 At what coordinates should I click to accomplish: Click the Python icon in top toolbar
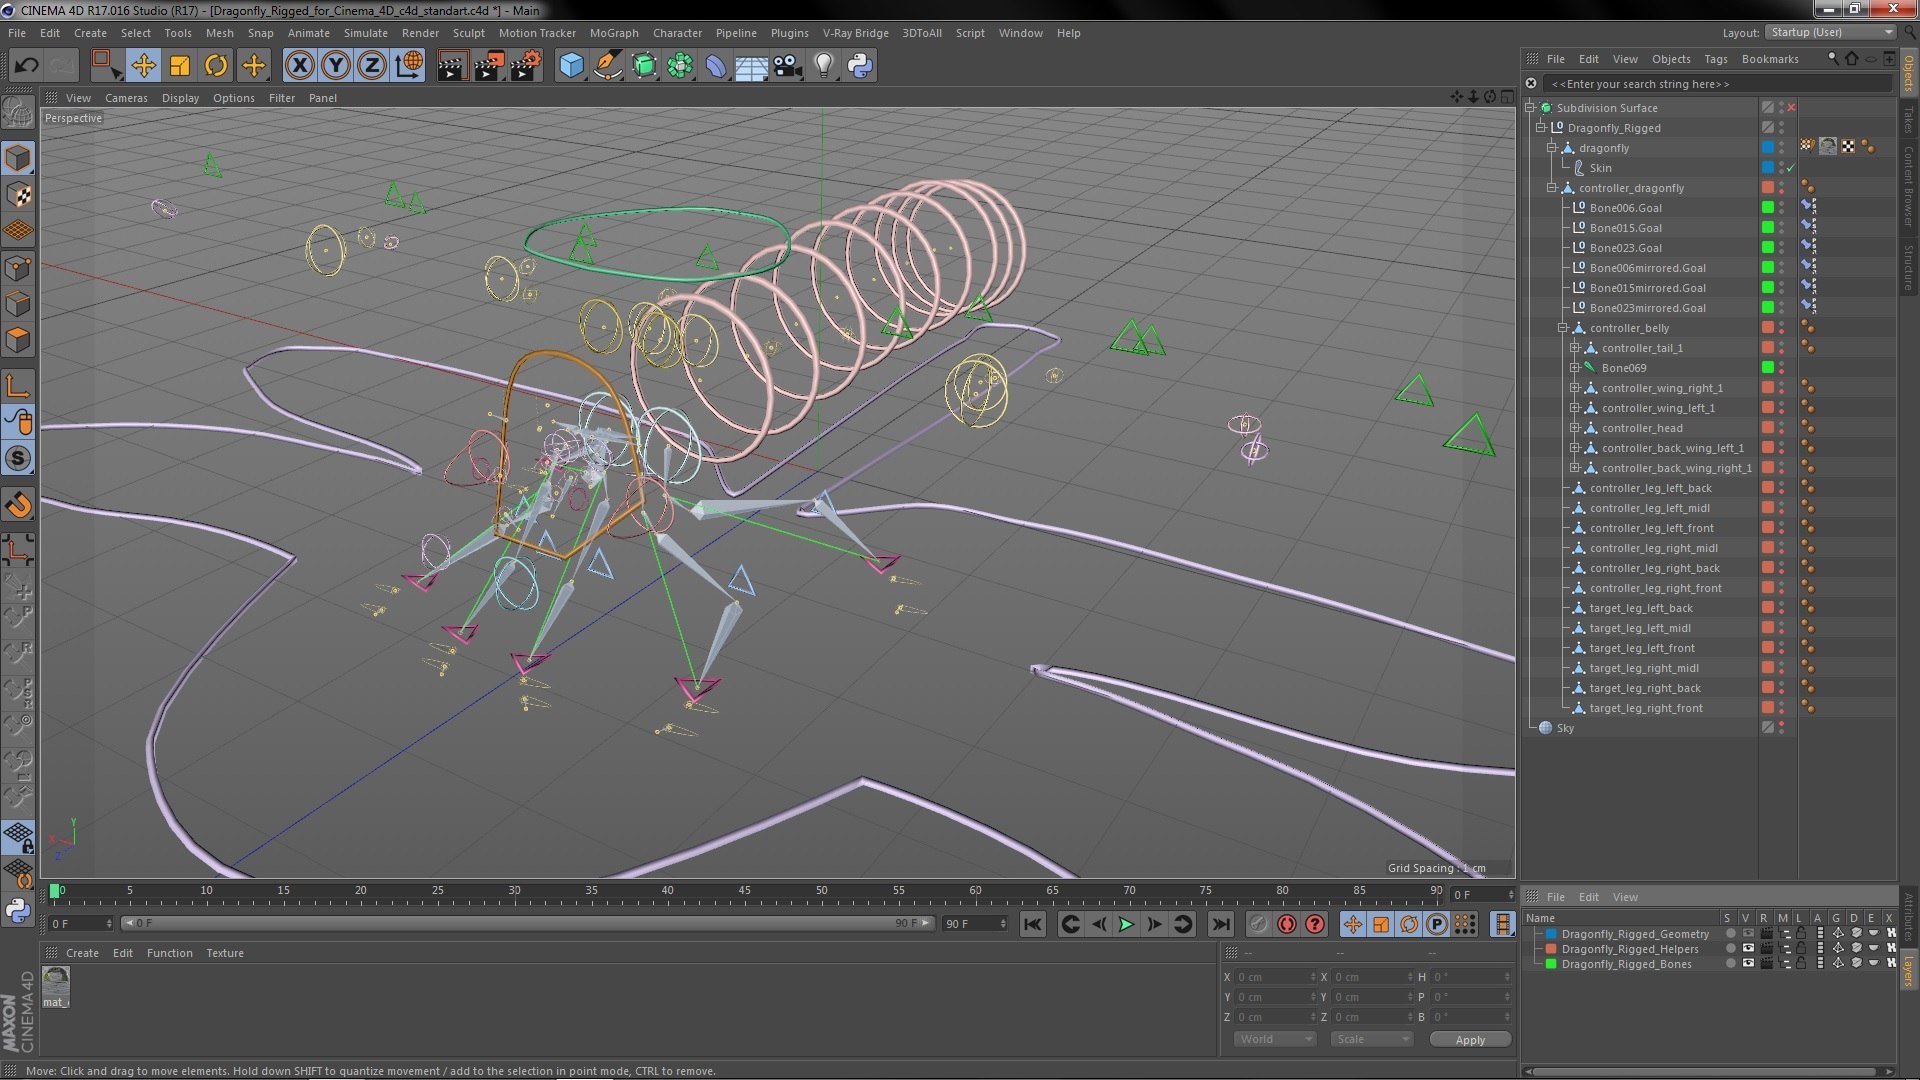click(x=860, y=66)
